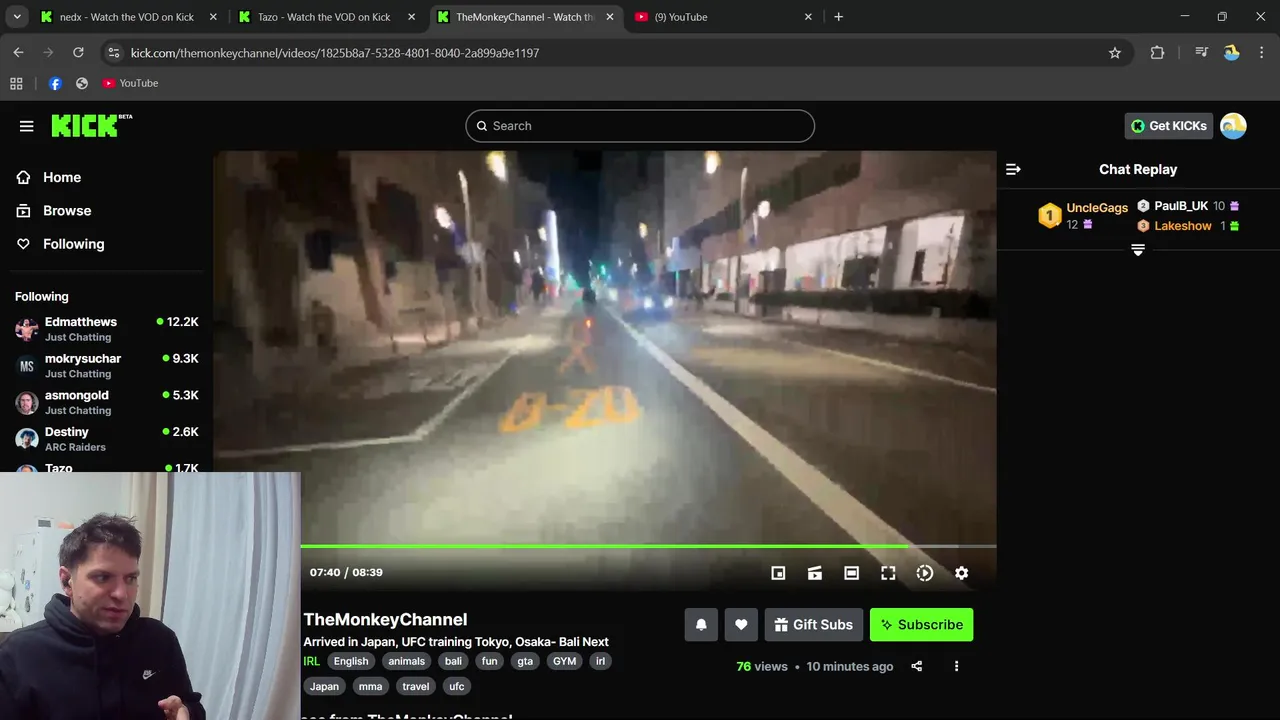This screenshot has width=1280, height=720.
Task: Open the Kick hamburger menu
Action: click(27, 126)
